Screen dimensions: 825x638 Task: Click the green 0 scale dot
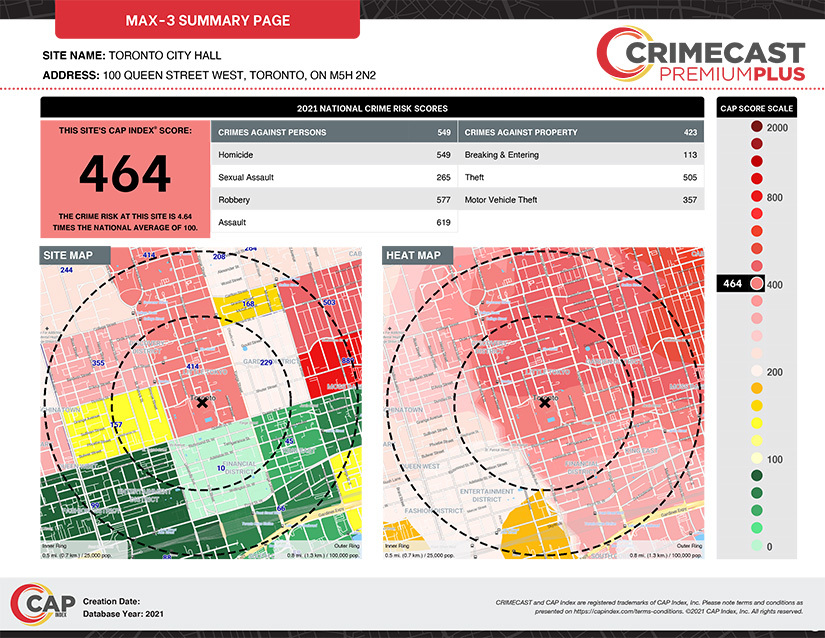[x=757, y=546]
